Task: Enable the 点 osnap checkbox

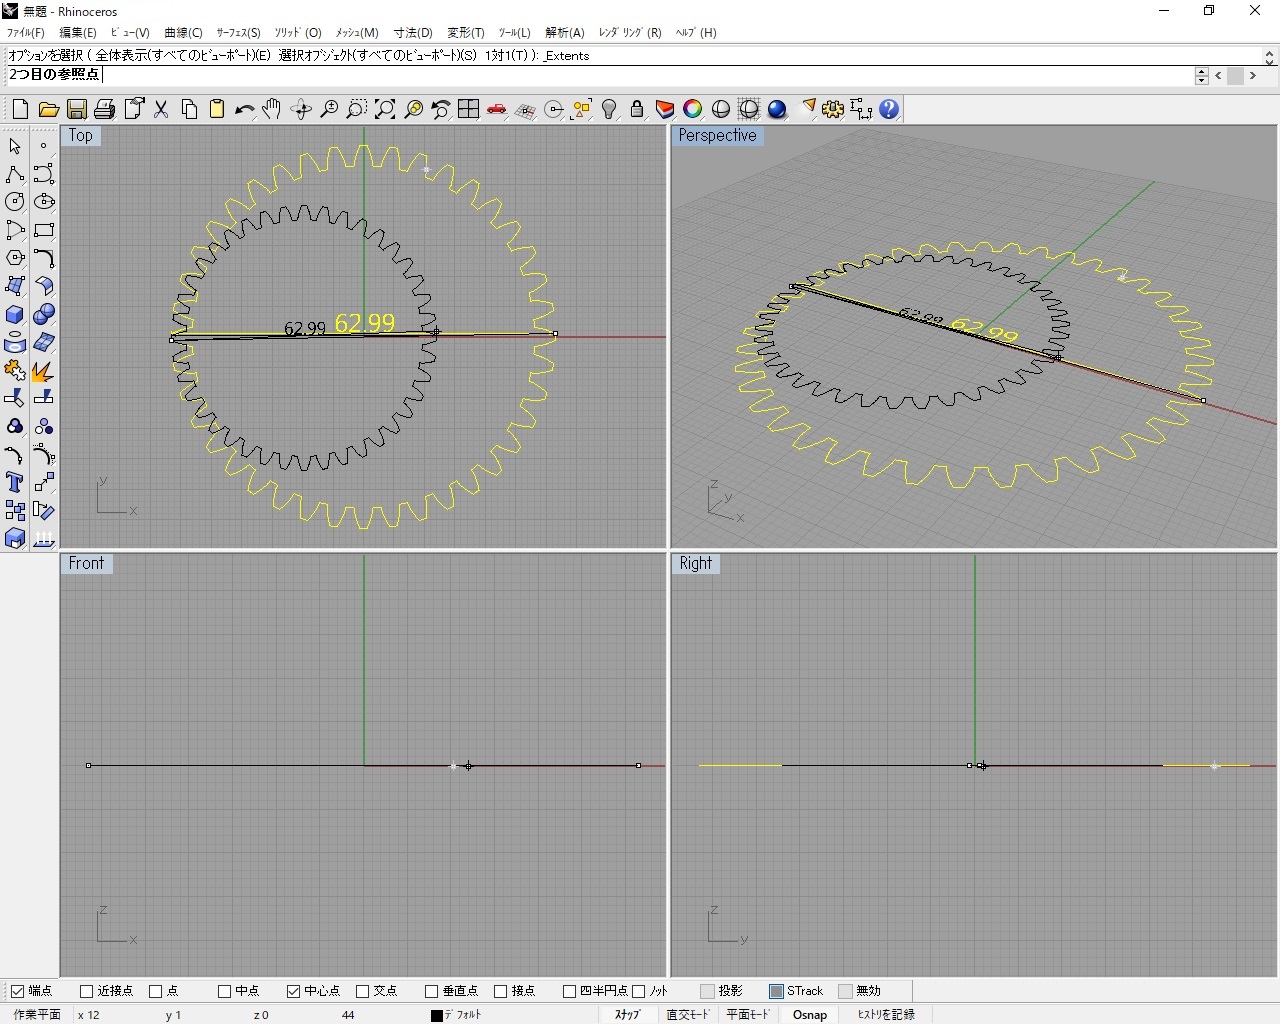Action: pos(155,991)
